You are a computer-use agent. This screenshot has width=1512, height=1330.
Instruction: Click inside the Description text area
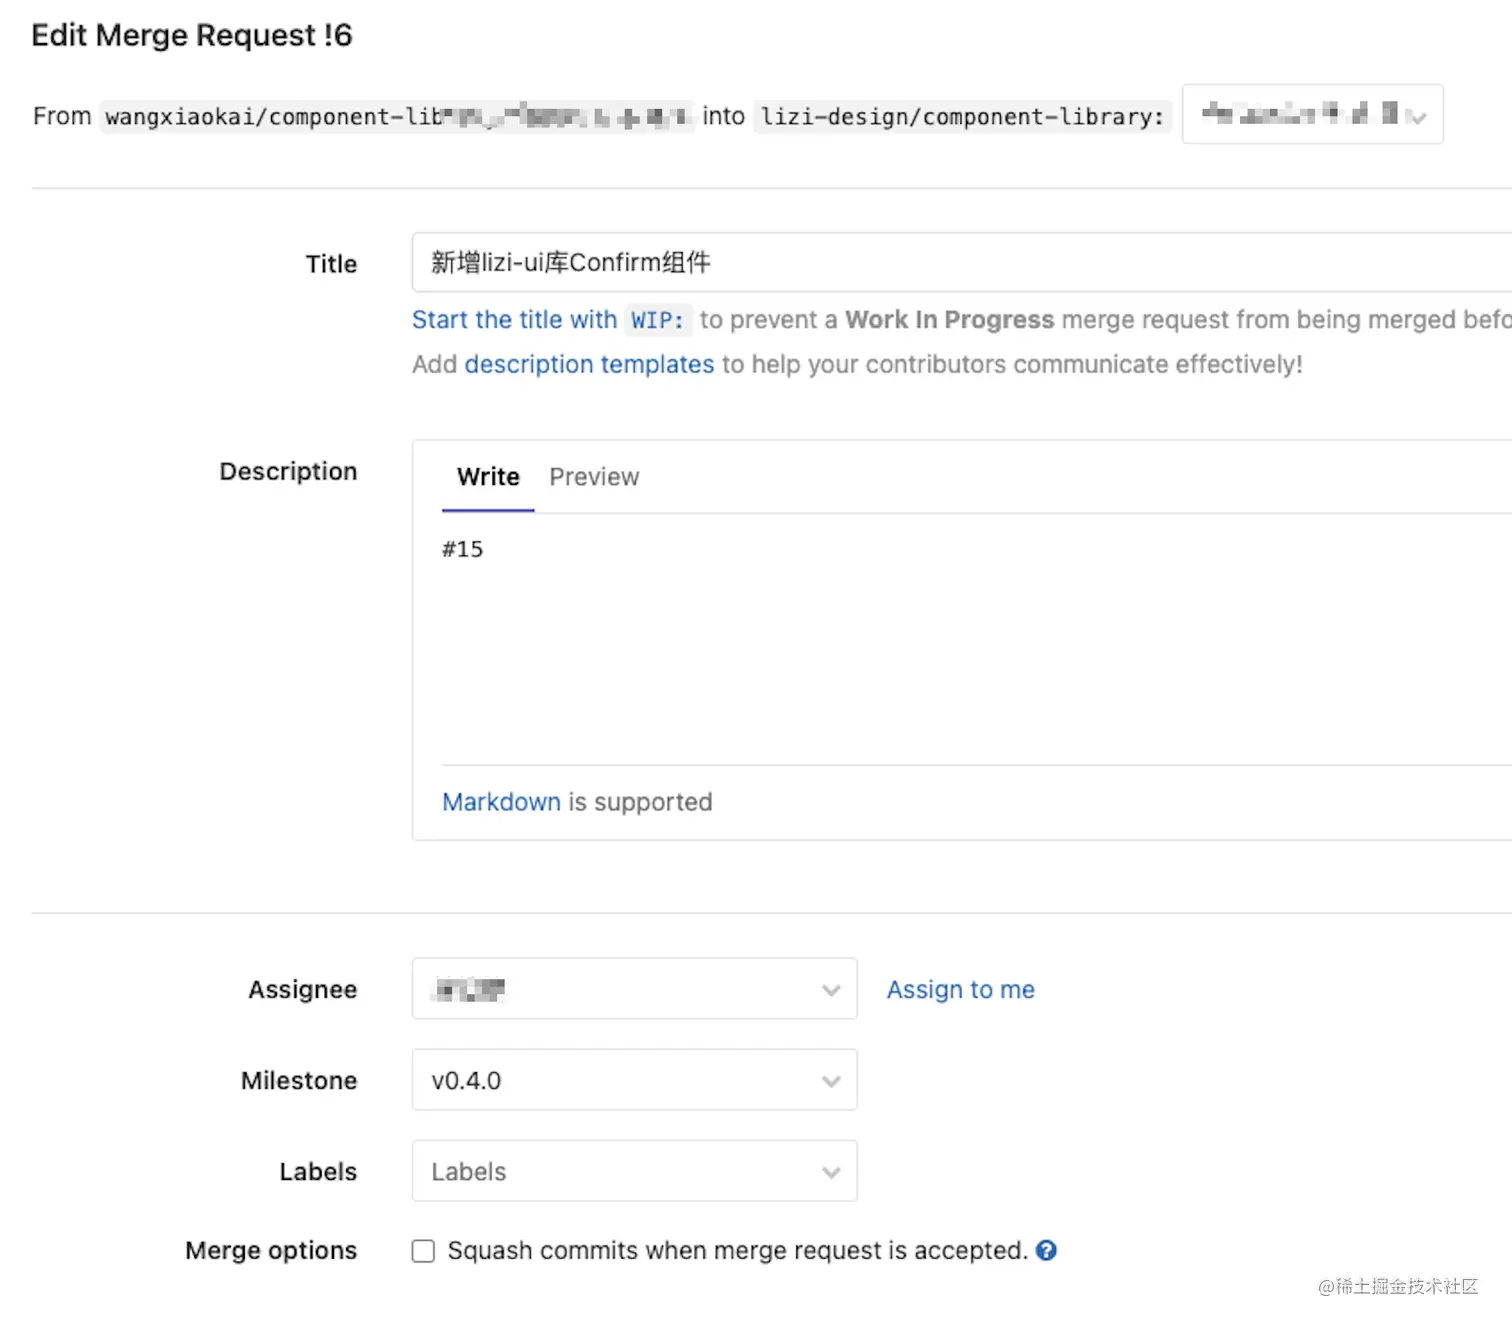[x=960, y=640]
